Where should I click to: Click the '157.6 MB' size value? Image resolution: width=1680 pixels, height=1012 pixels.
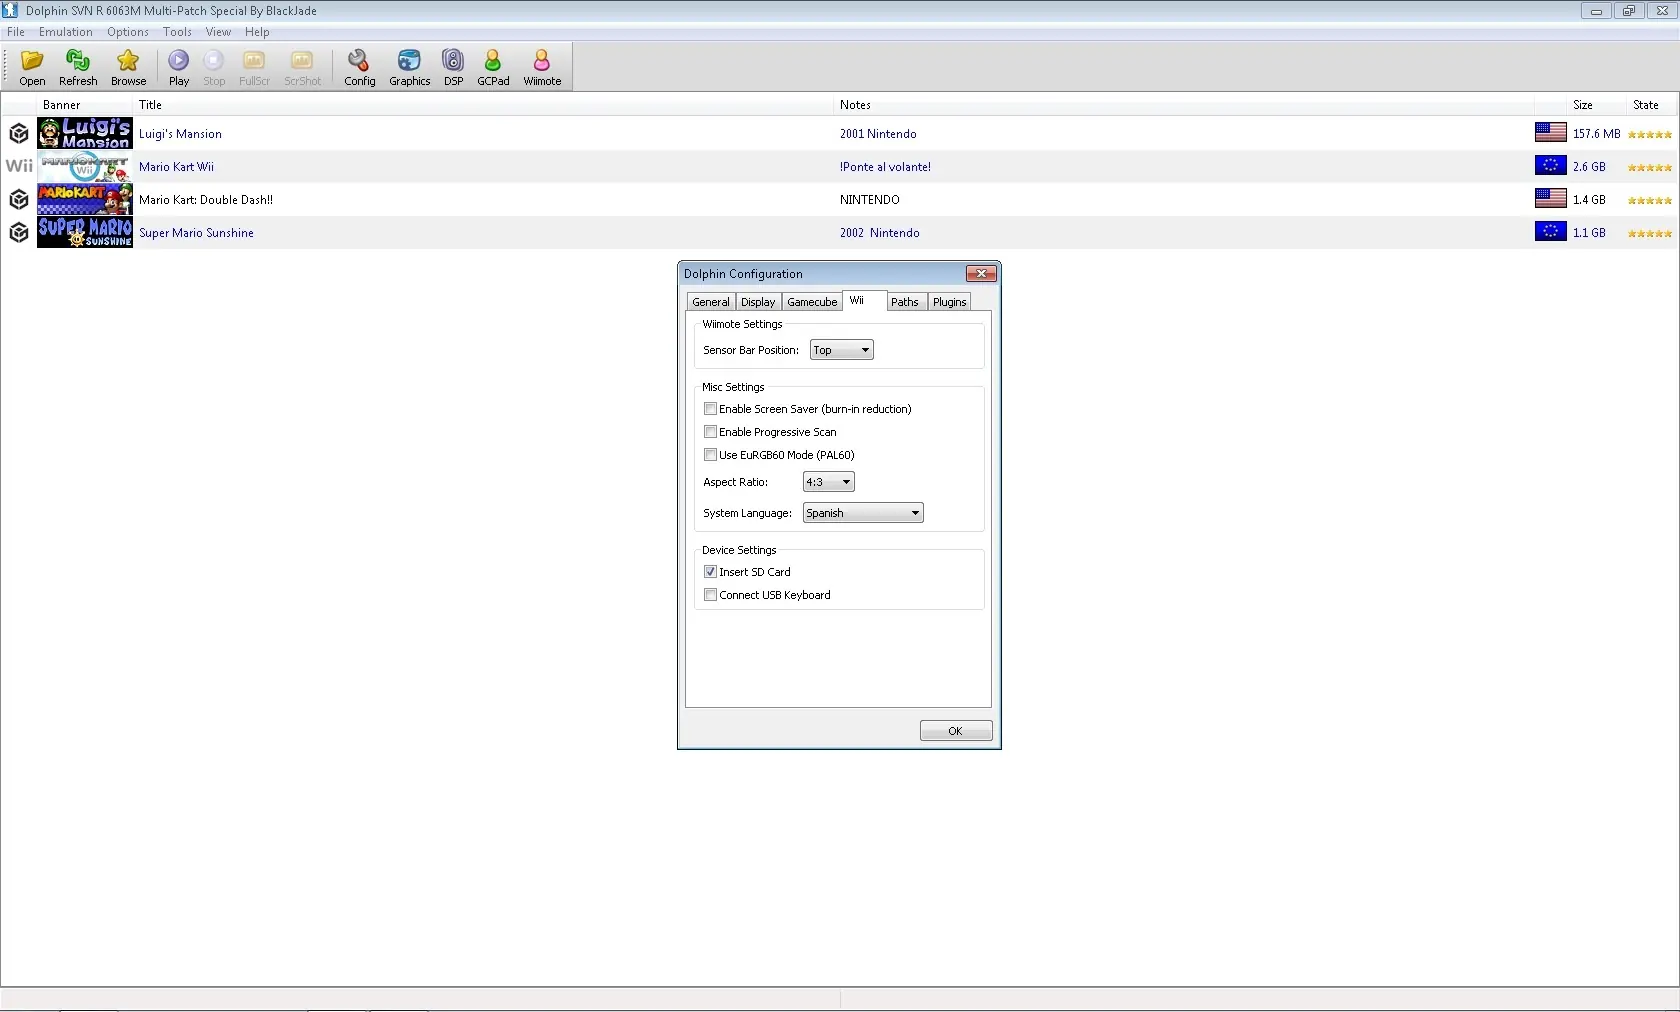pos(1596,134)
